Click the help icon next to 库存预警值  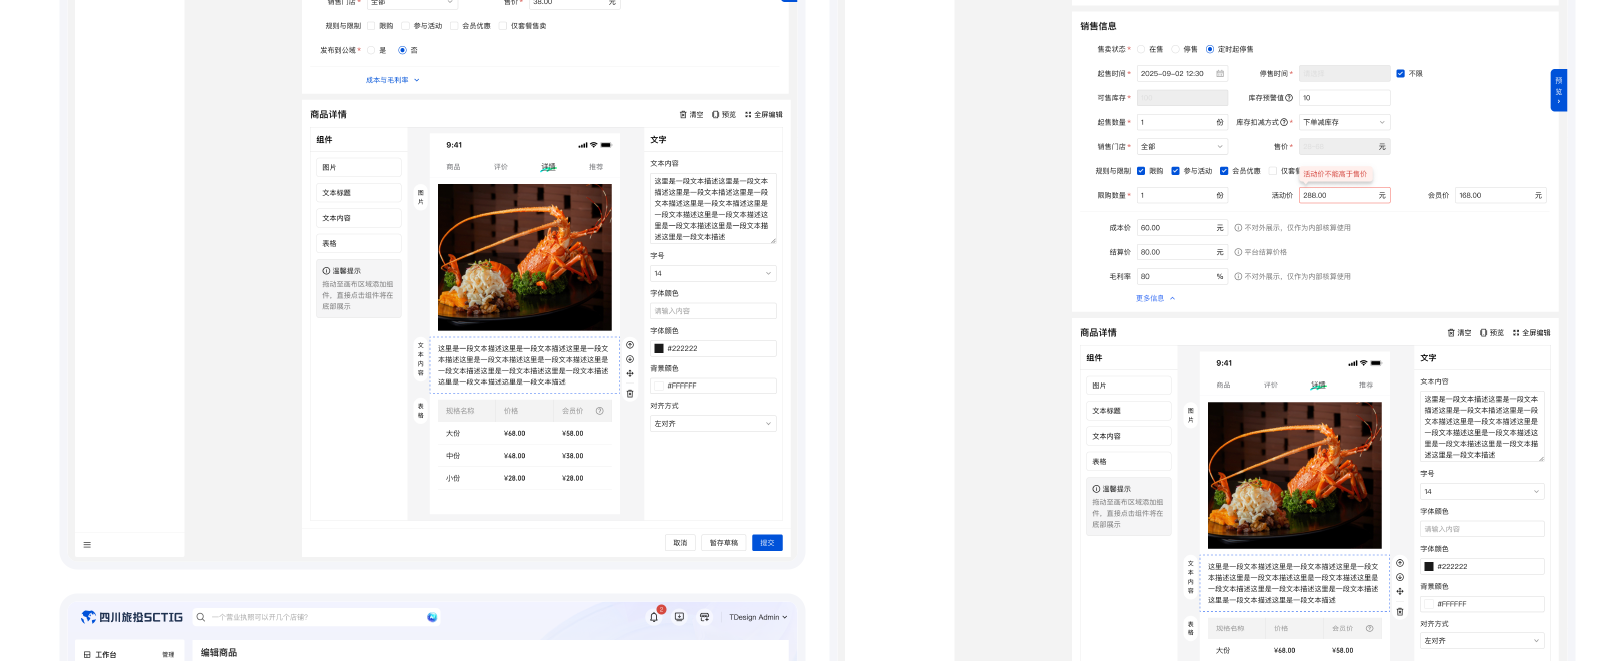coord(1289,98)
